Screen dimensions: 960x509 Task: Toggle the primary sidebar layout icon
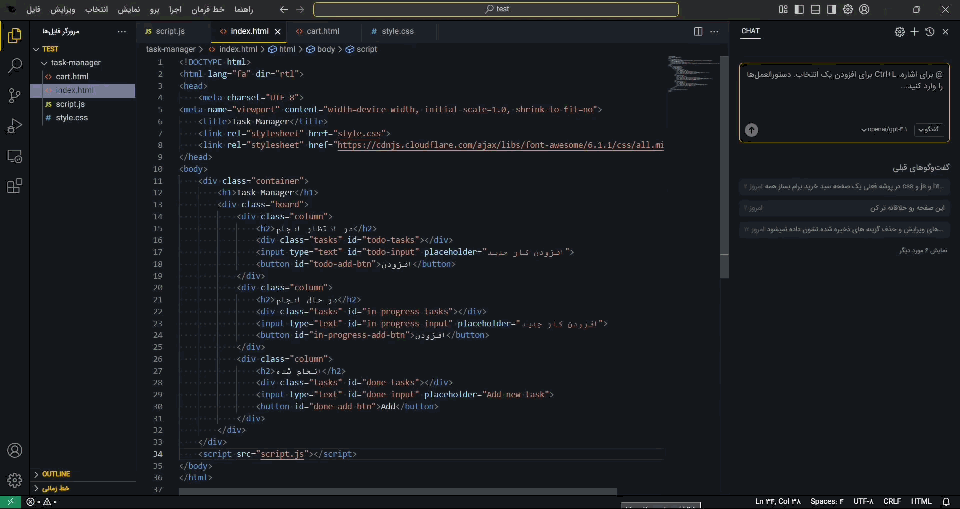[x=800, y=9]
